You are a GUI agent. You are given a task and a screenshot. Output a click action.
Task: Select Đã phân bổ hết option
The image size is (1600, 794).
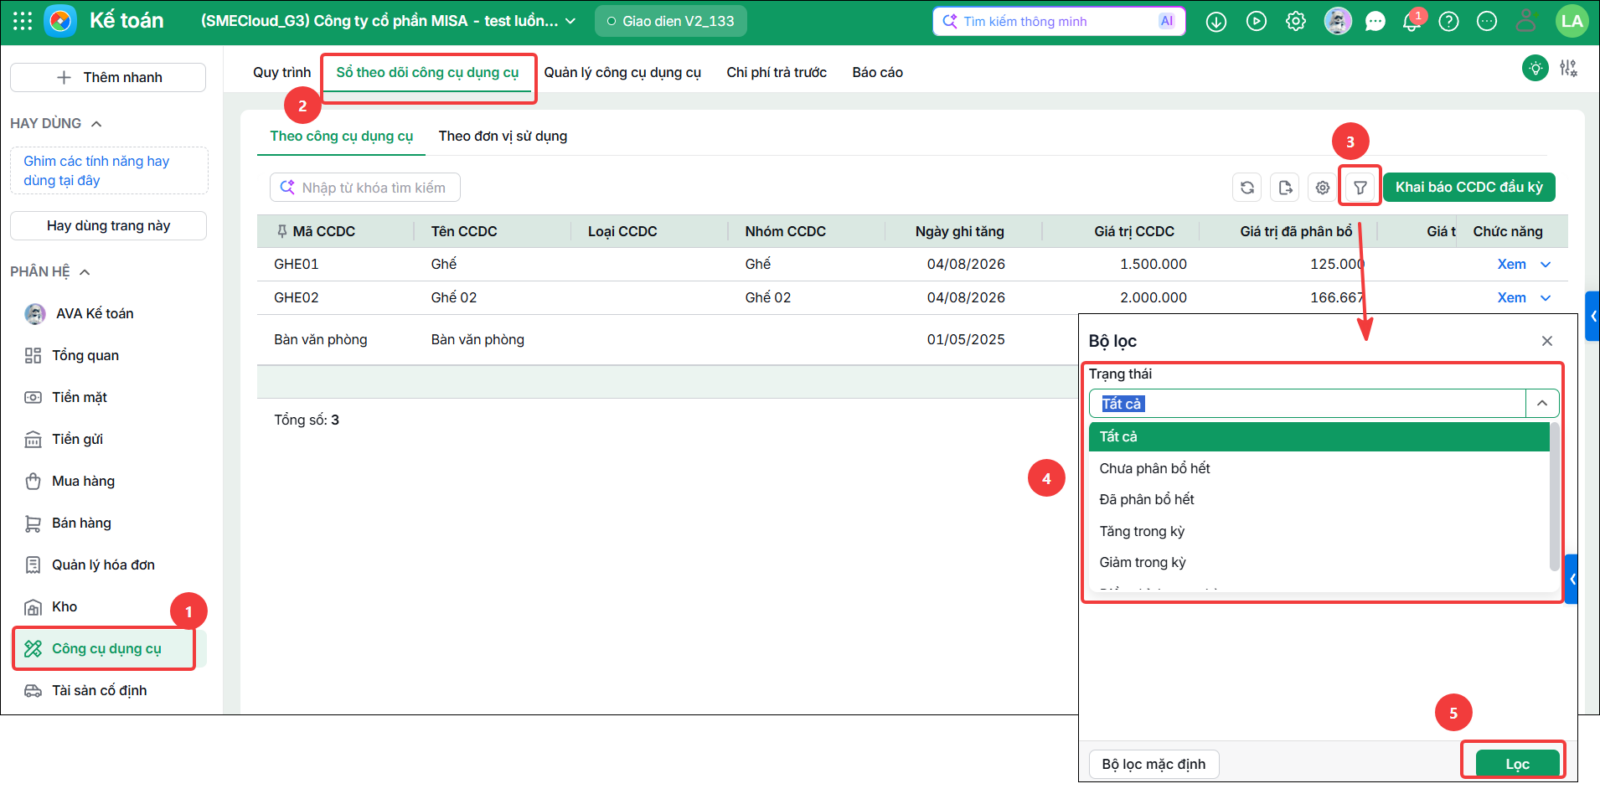tap(1319, 499)
